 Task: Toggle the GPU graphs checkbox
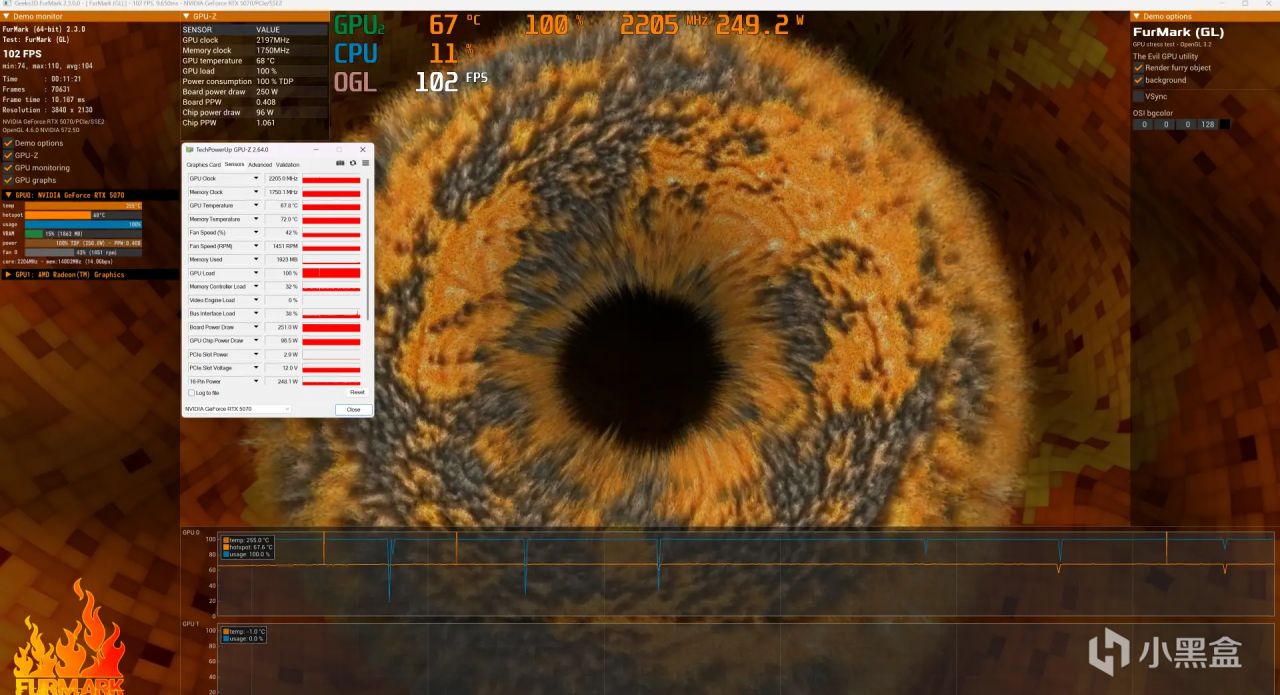pyautogui.click(x=8, y=180)
